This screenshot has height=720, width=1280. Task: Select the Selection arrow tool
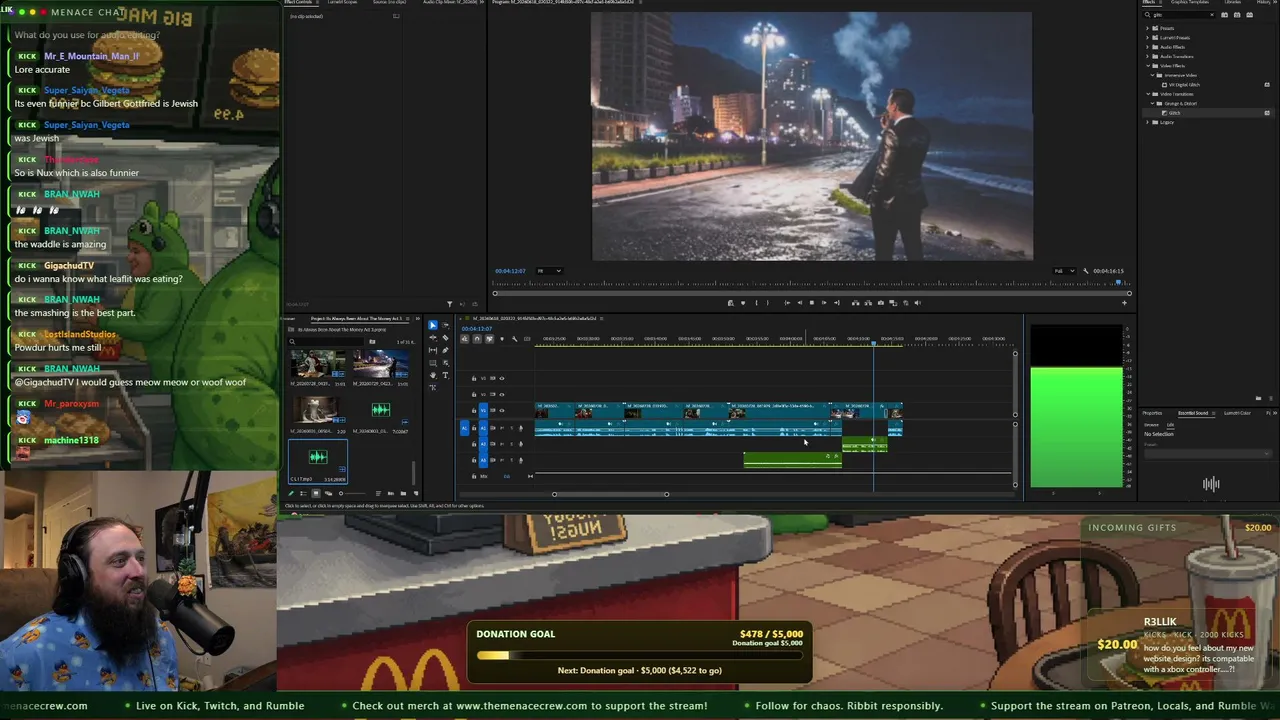(x=433, y=325)
